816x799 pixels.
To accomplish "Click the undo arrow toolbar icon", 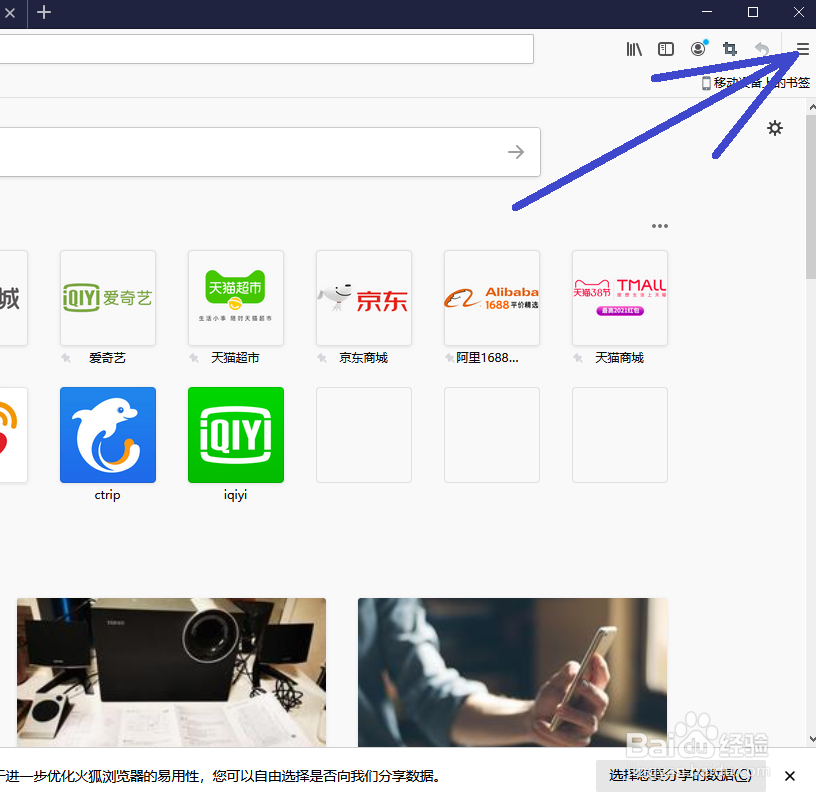I will (x=762, y=49).
